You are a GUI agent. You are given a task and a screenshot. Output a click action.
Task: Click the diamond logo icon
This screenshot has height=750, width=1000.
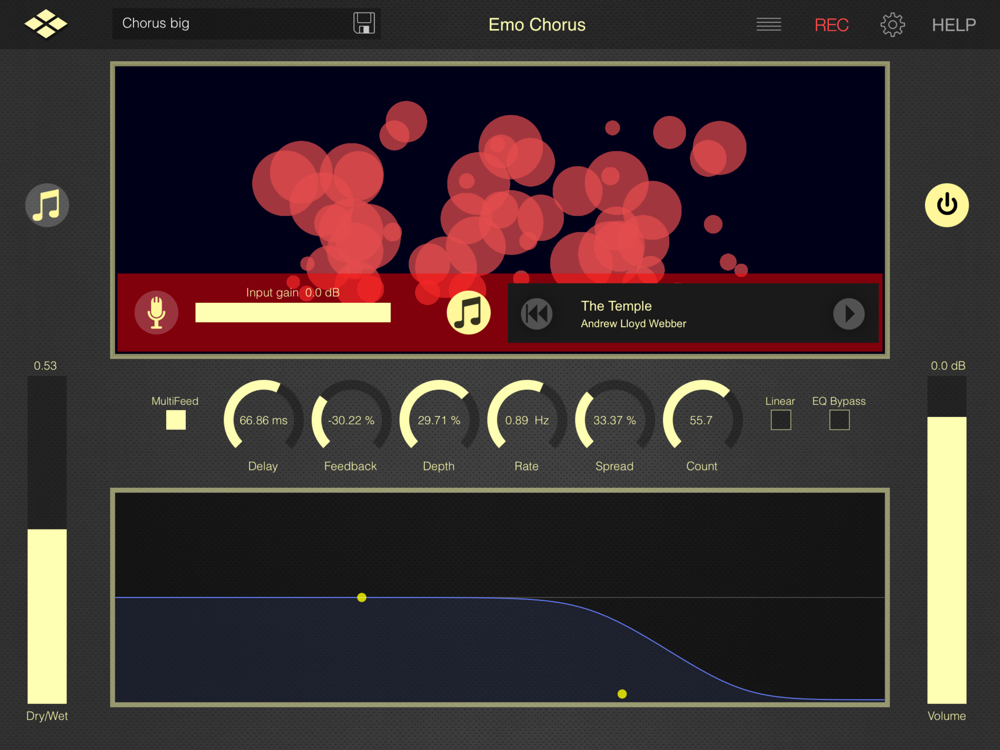point(46,24)
